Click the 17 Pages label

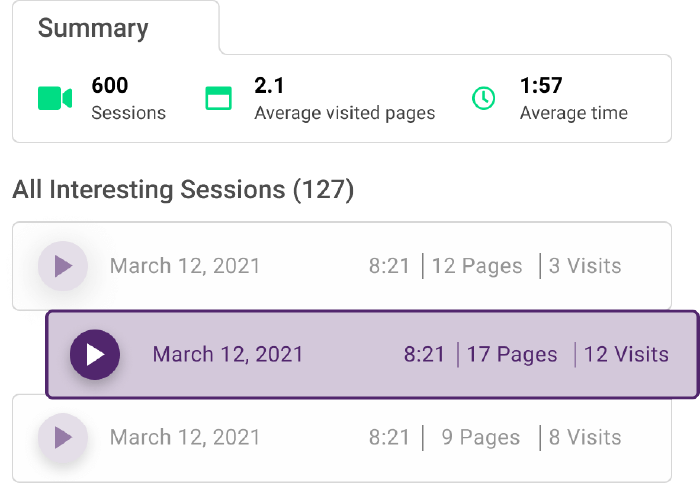512,354
